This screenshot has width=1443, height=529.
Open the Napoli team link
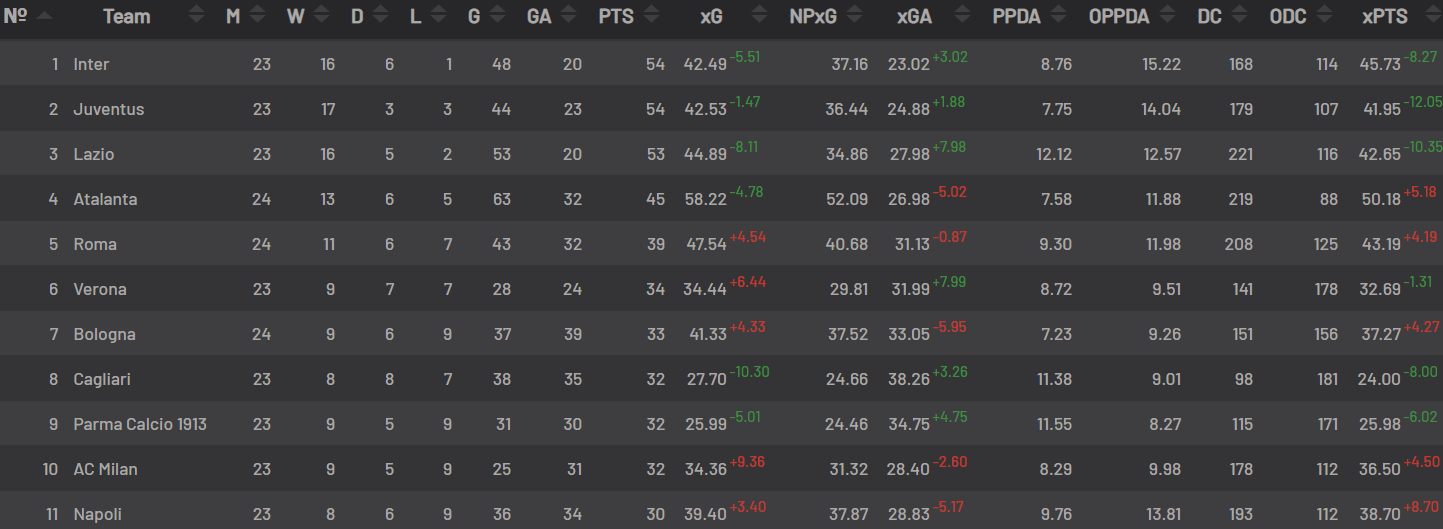(x=97, y=514)
